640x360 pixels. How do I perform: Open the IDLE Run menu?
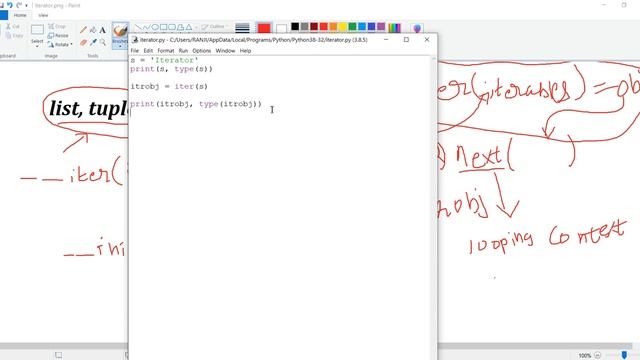tap(183, 51)
